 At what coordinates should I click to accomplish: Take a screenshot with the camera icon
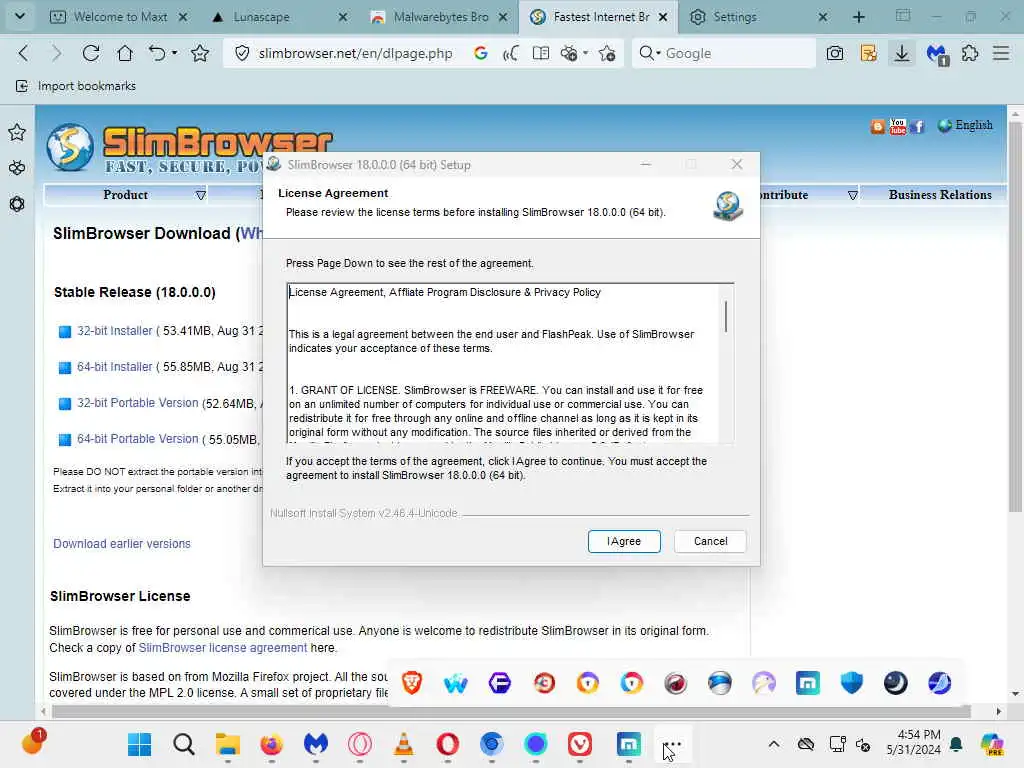(835, 53)
